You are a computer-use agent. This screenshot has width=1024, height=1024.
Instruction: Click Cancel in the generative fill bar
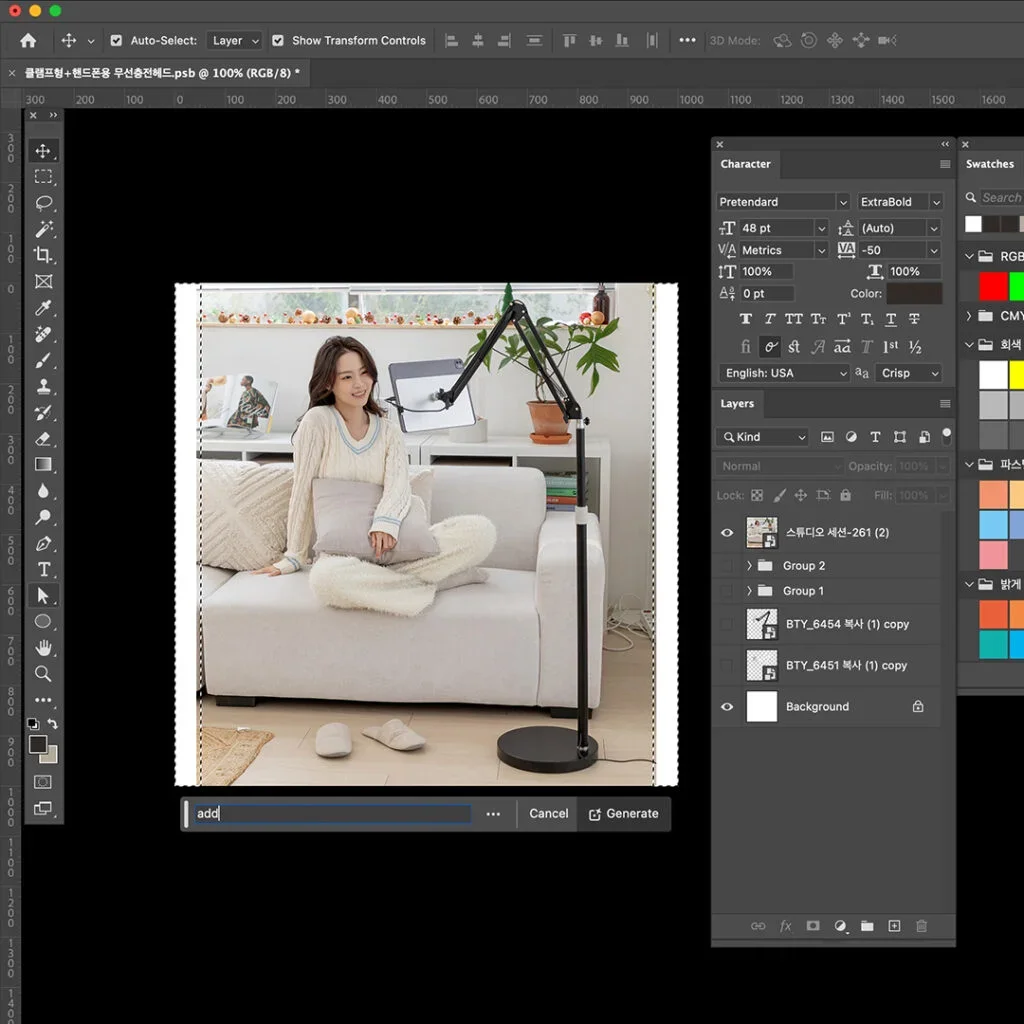point(548,814)
